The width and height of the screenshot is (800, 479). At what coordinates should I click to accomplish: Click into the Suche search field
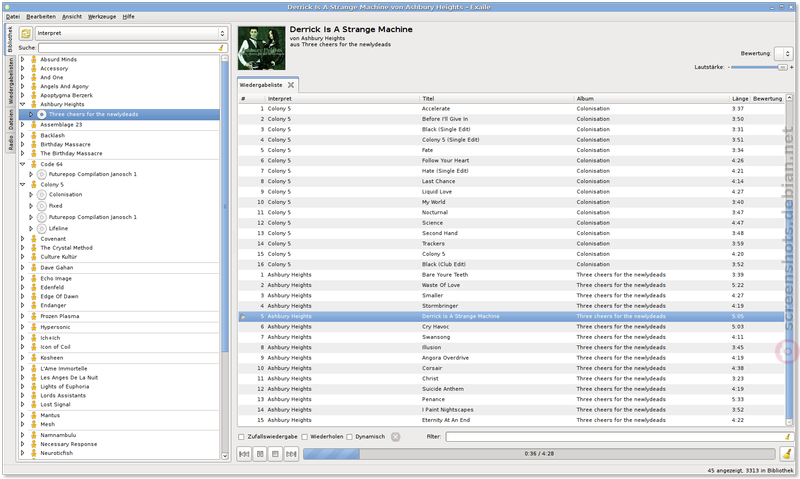(x=133, y=47)
